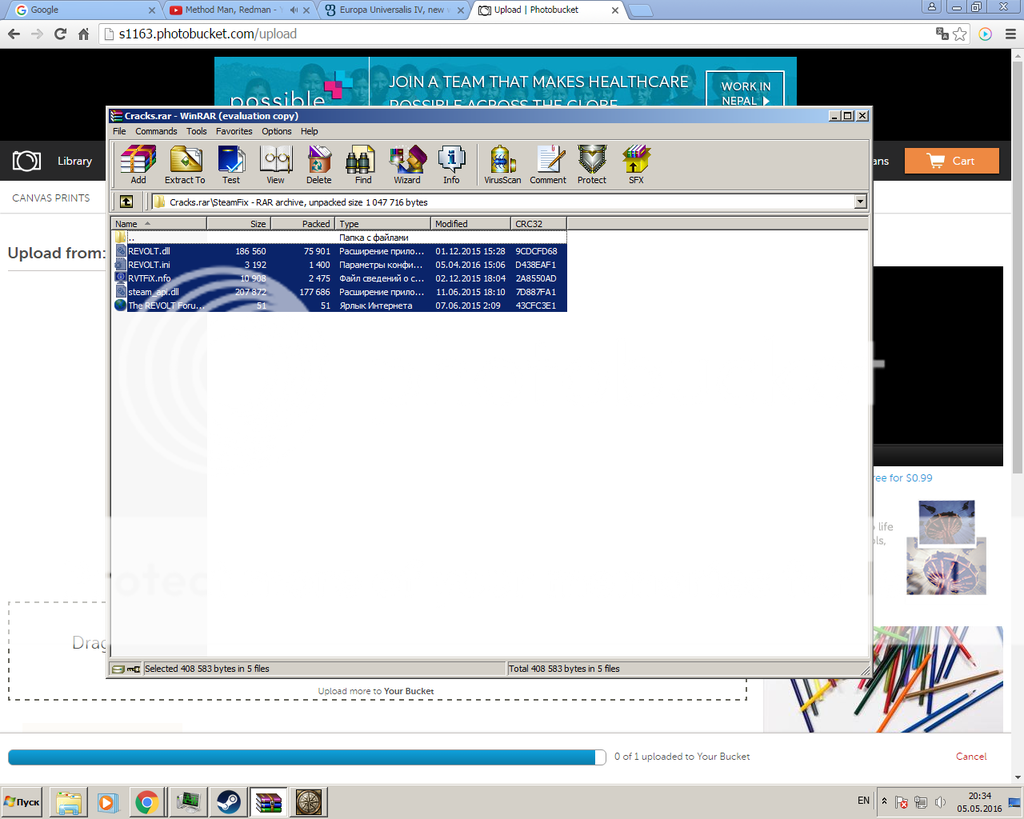Click the Cancel upload link
Image resolution: width=1024 pixels, height=819 pixels.
click(971, 757)
